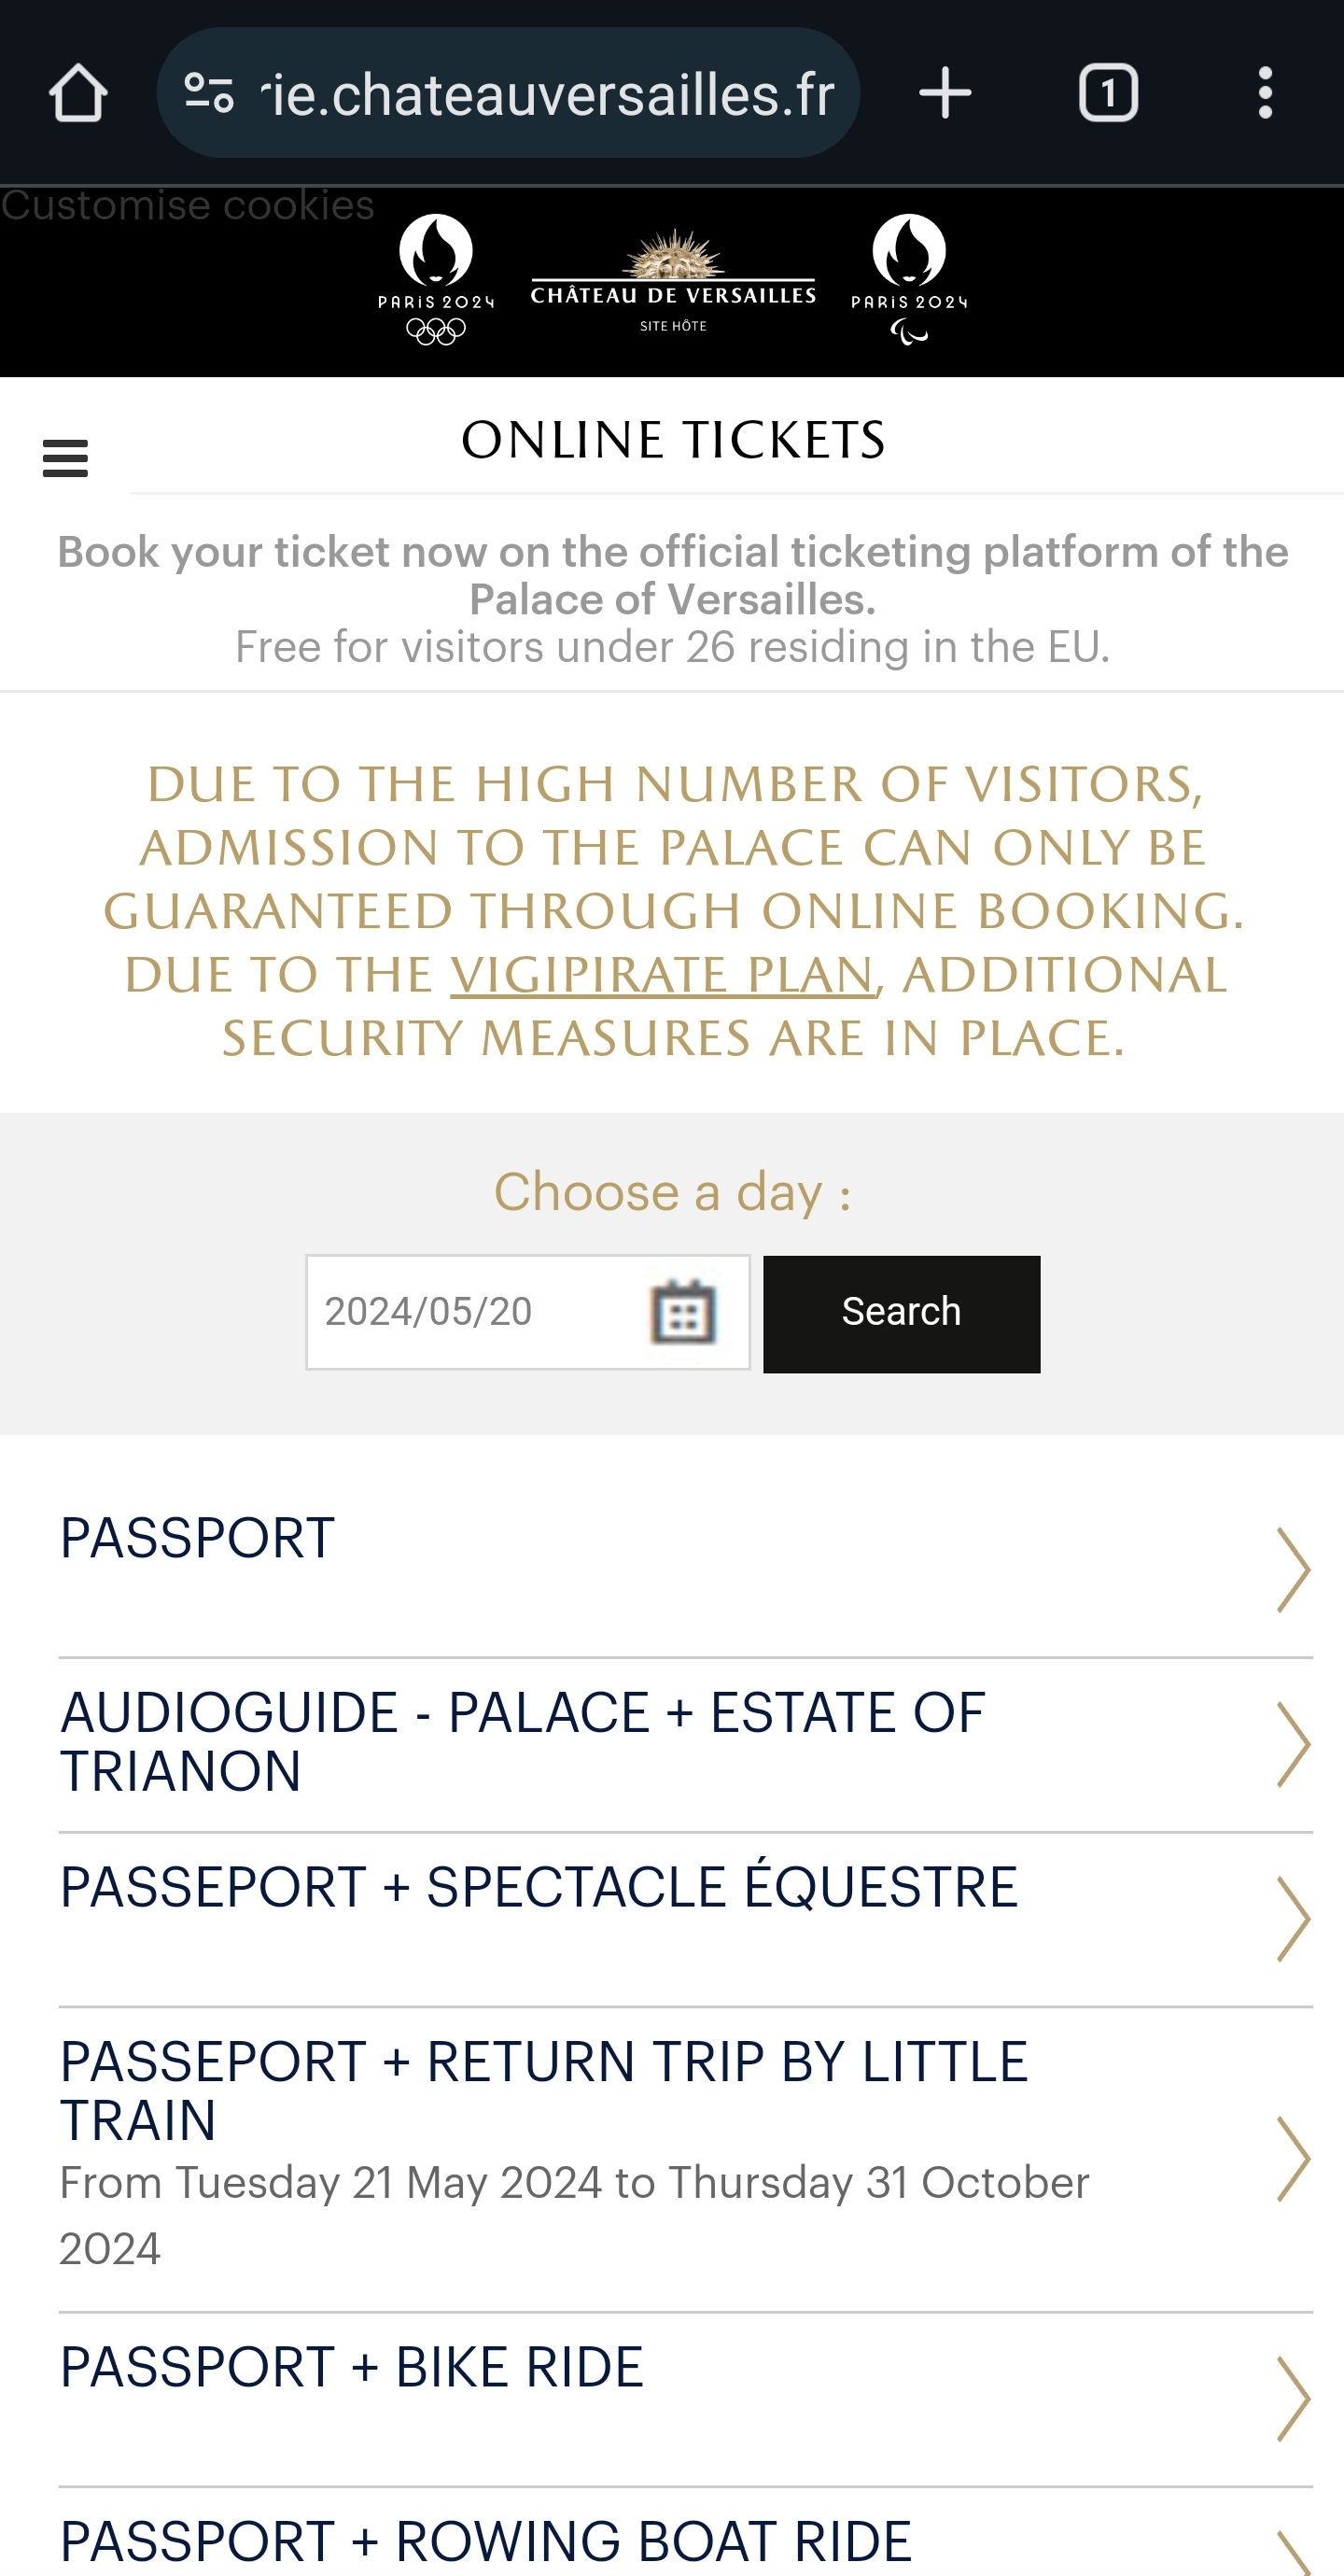Open the tab switcher showing 1 tab

click(x=1108, y=94)
